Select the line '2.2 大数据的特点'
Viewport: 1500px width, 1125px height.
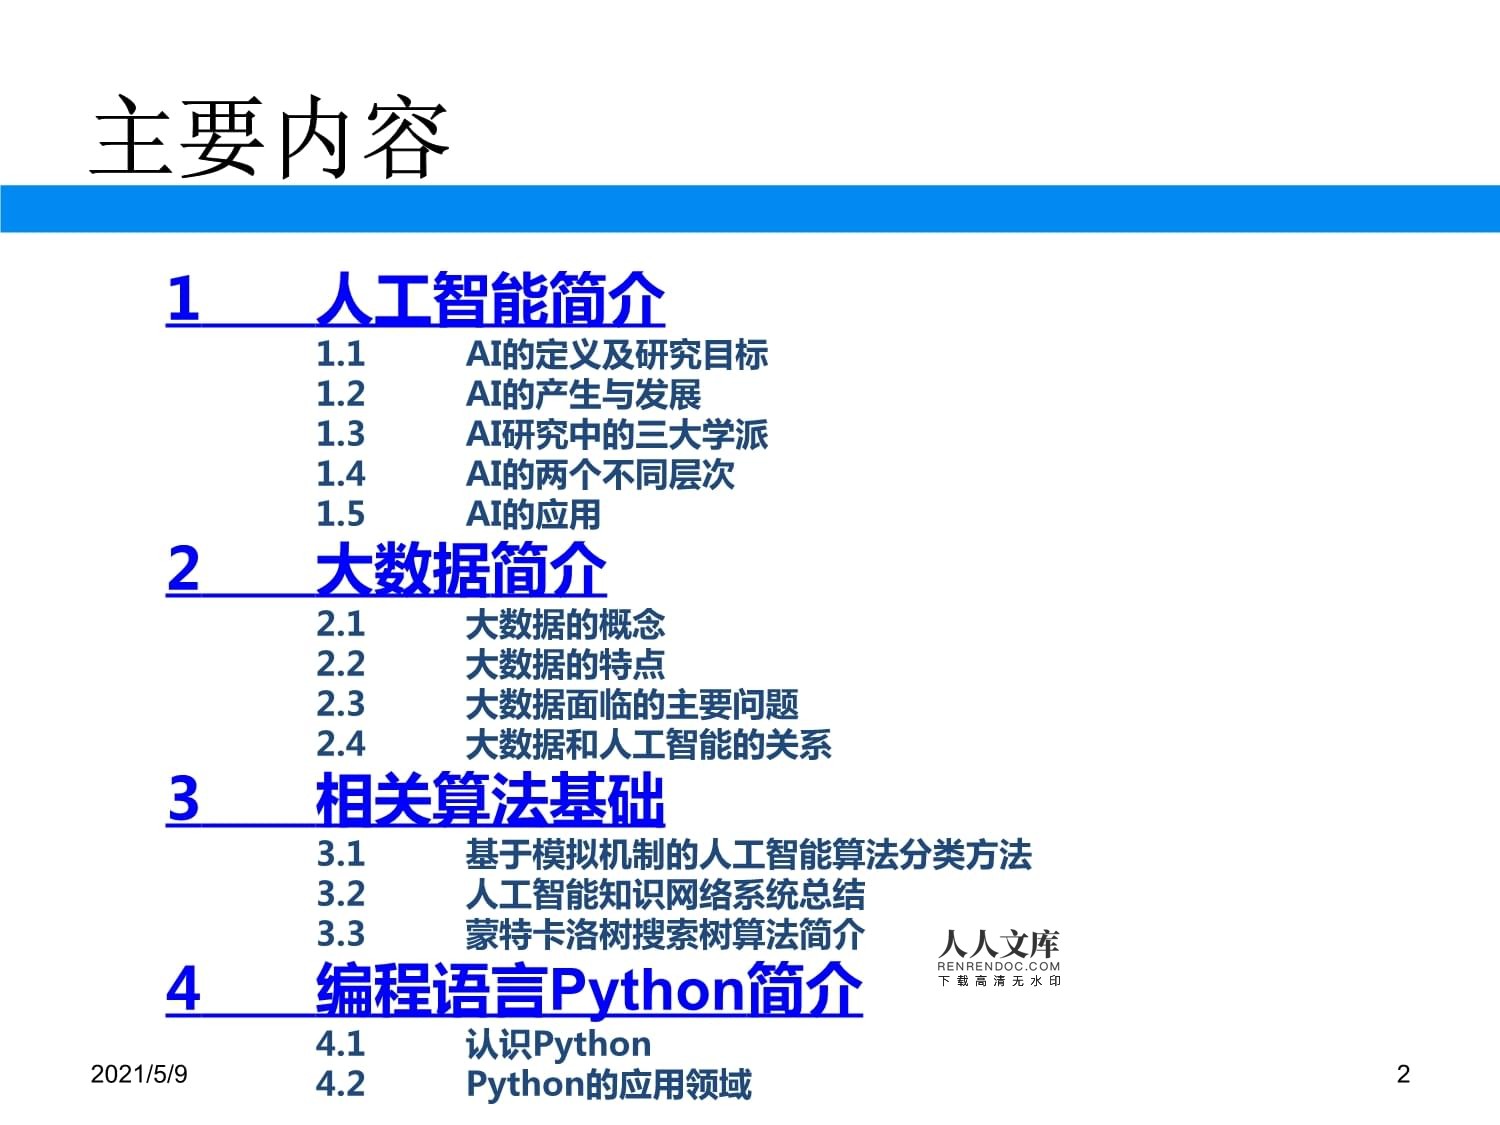coord(491,664)
